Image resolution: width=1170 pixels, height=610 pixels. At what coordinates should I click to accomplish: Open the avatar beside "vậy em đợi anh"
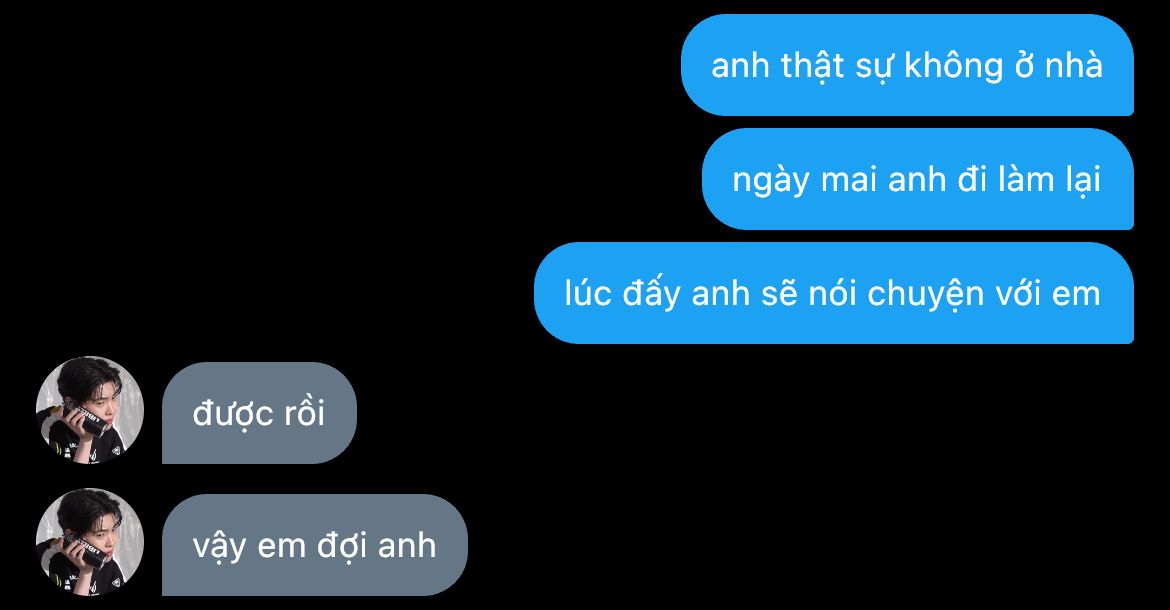point(90,542)
